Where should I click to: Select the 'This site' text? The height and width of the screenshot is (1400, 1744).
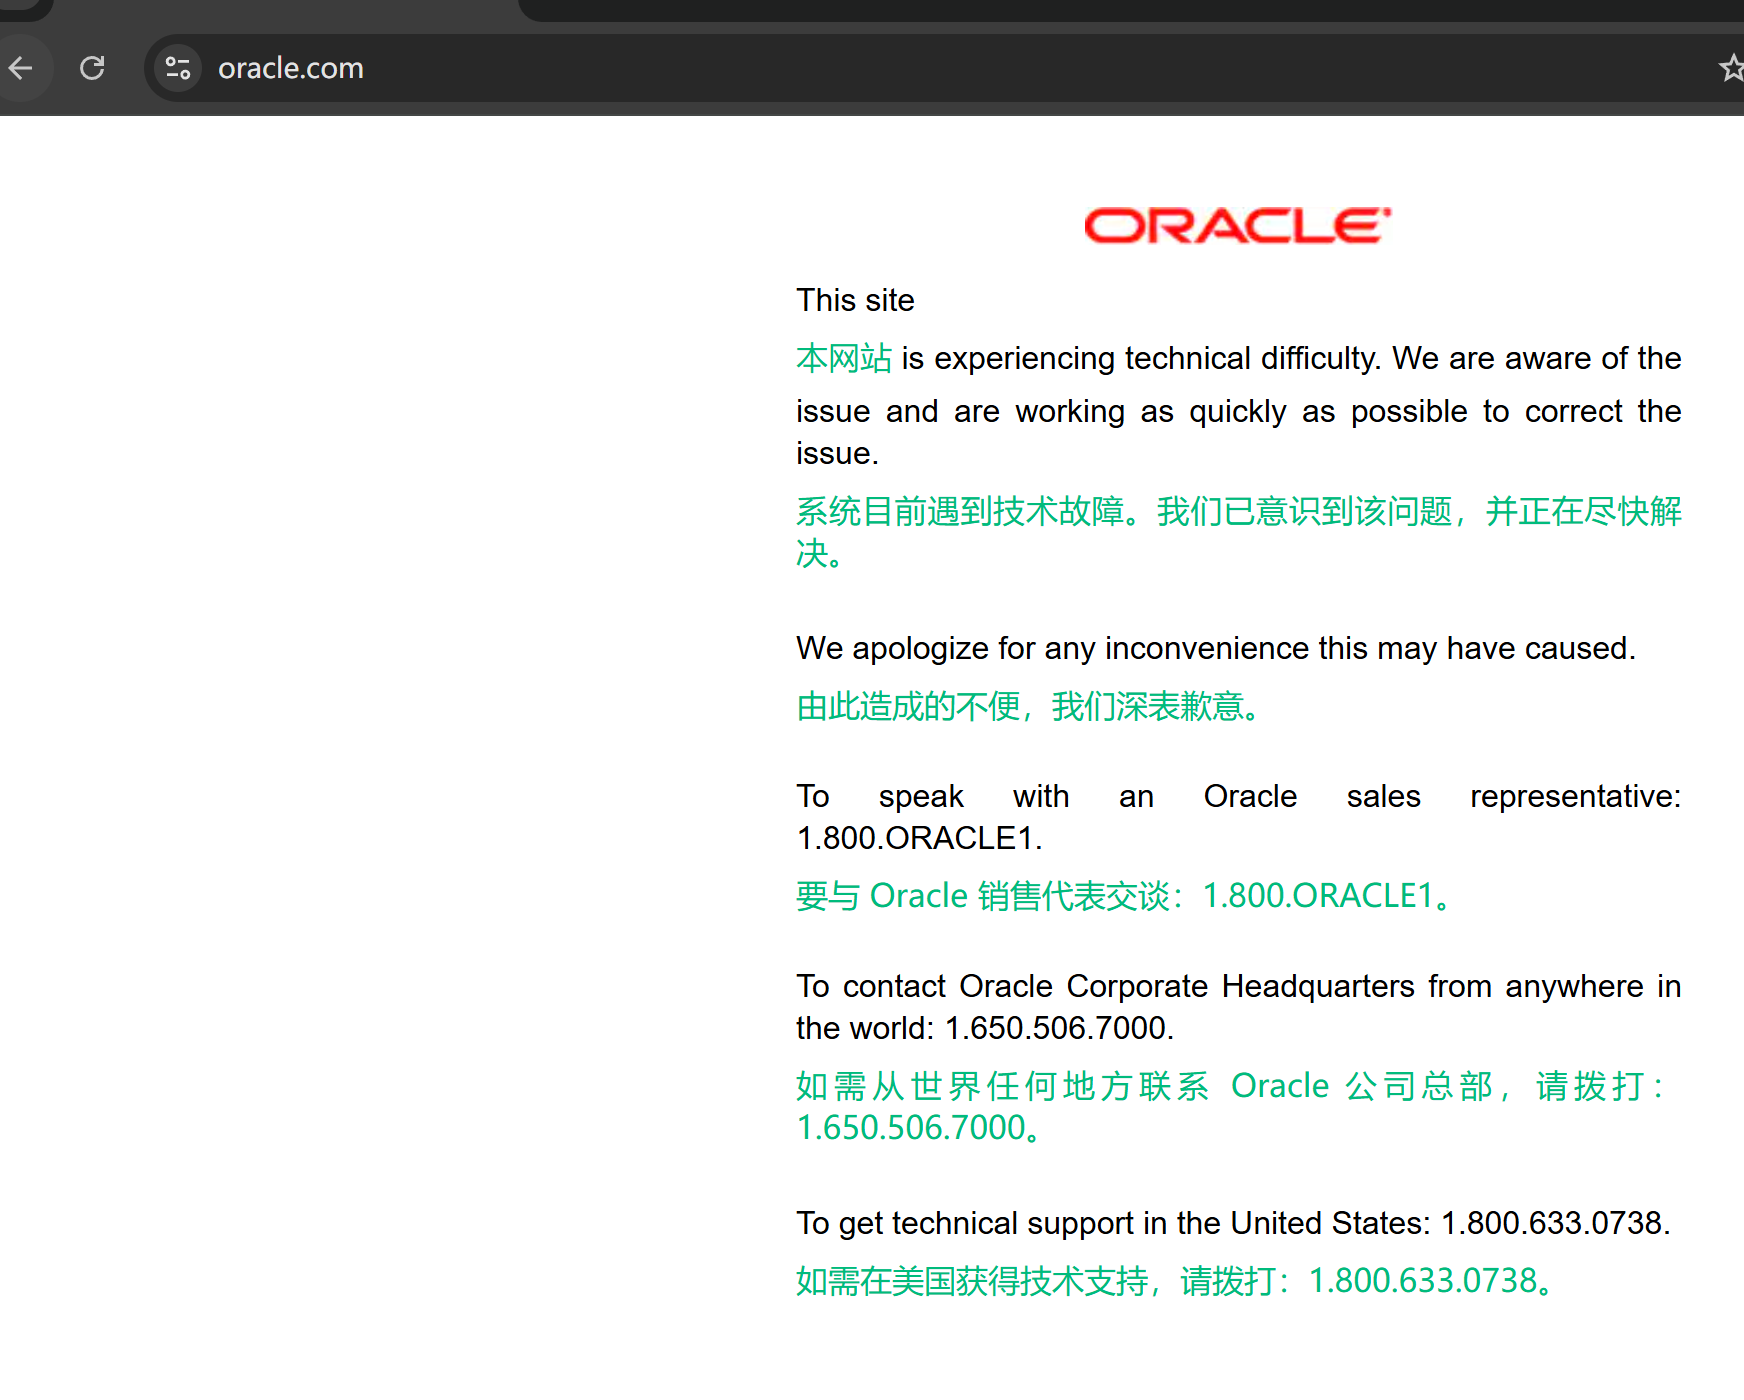[855, 300]
